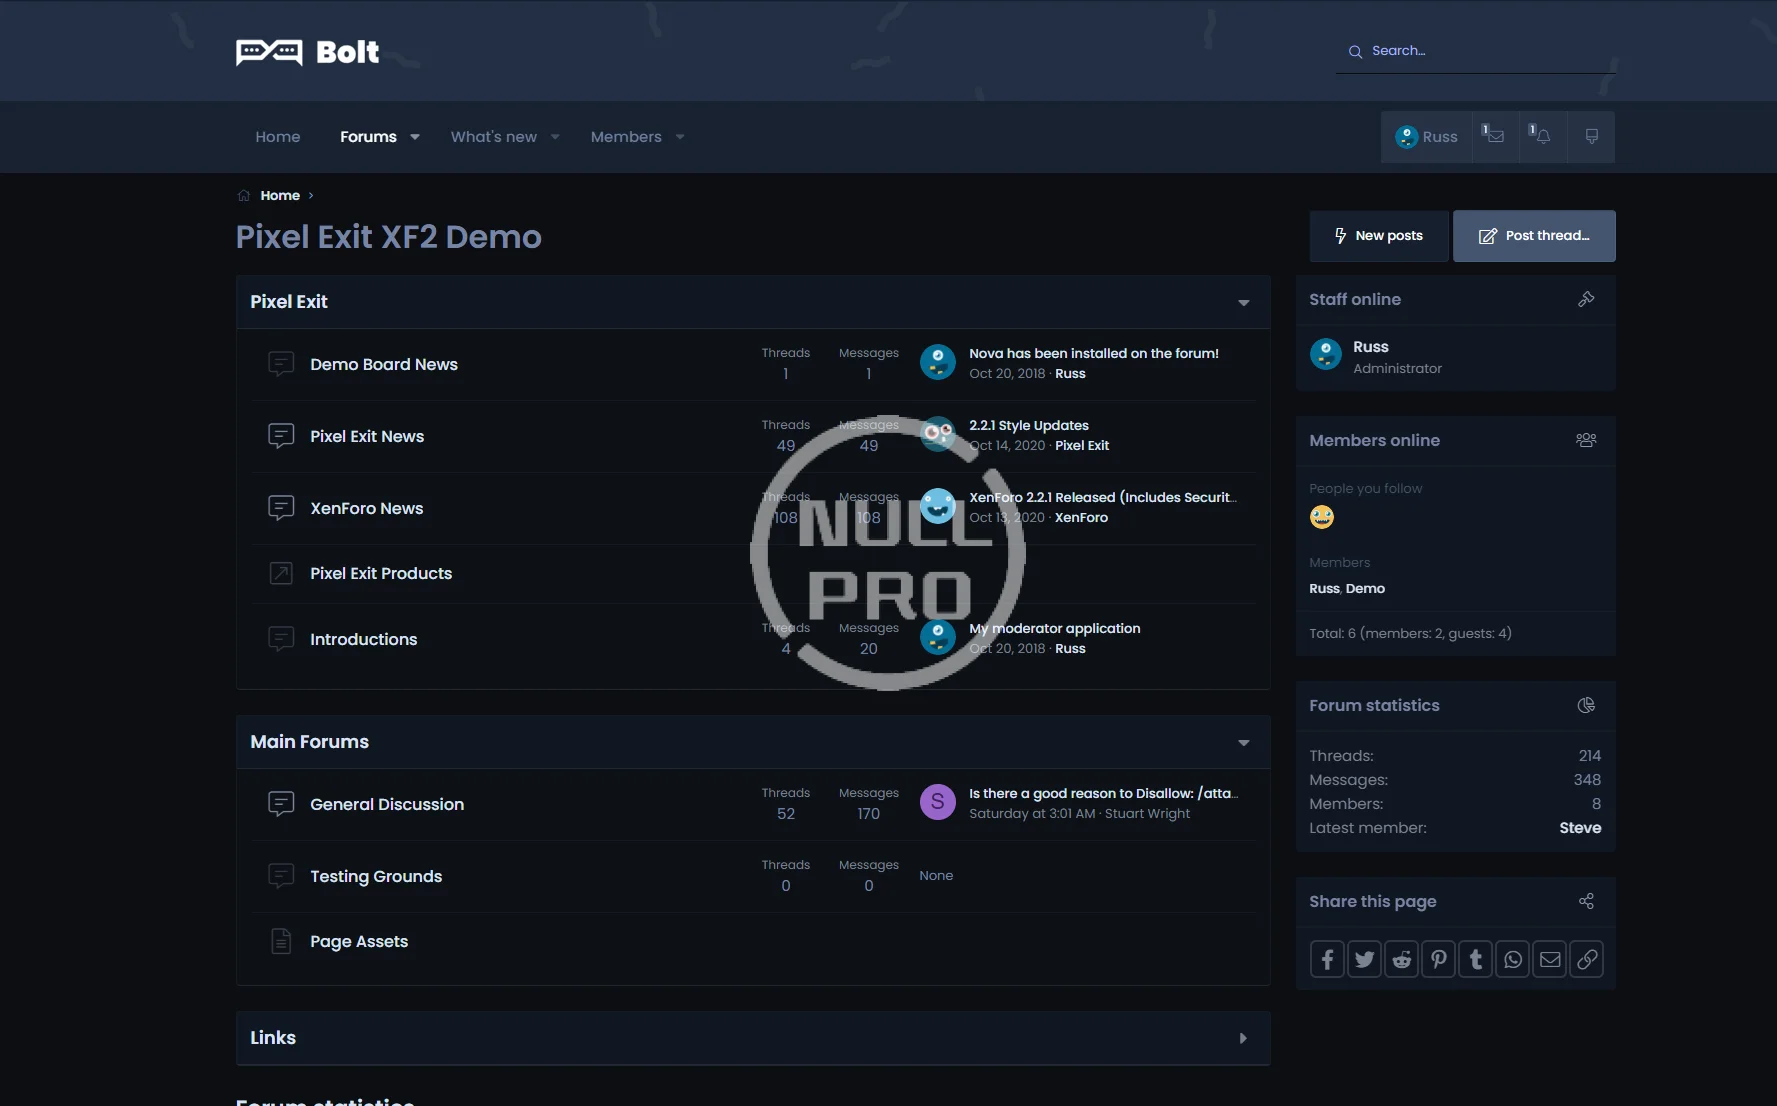Share this page on Reddit
The width and height of the screenshot is (1777, 1106).
point(1401,960)
